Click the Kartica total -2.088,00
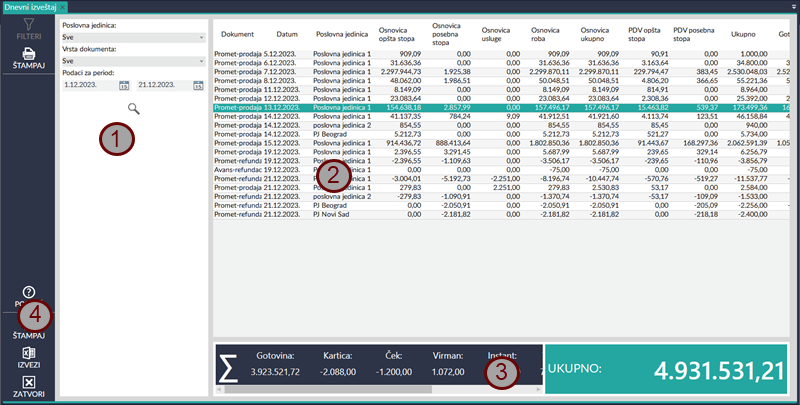 (338, 372)
